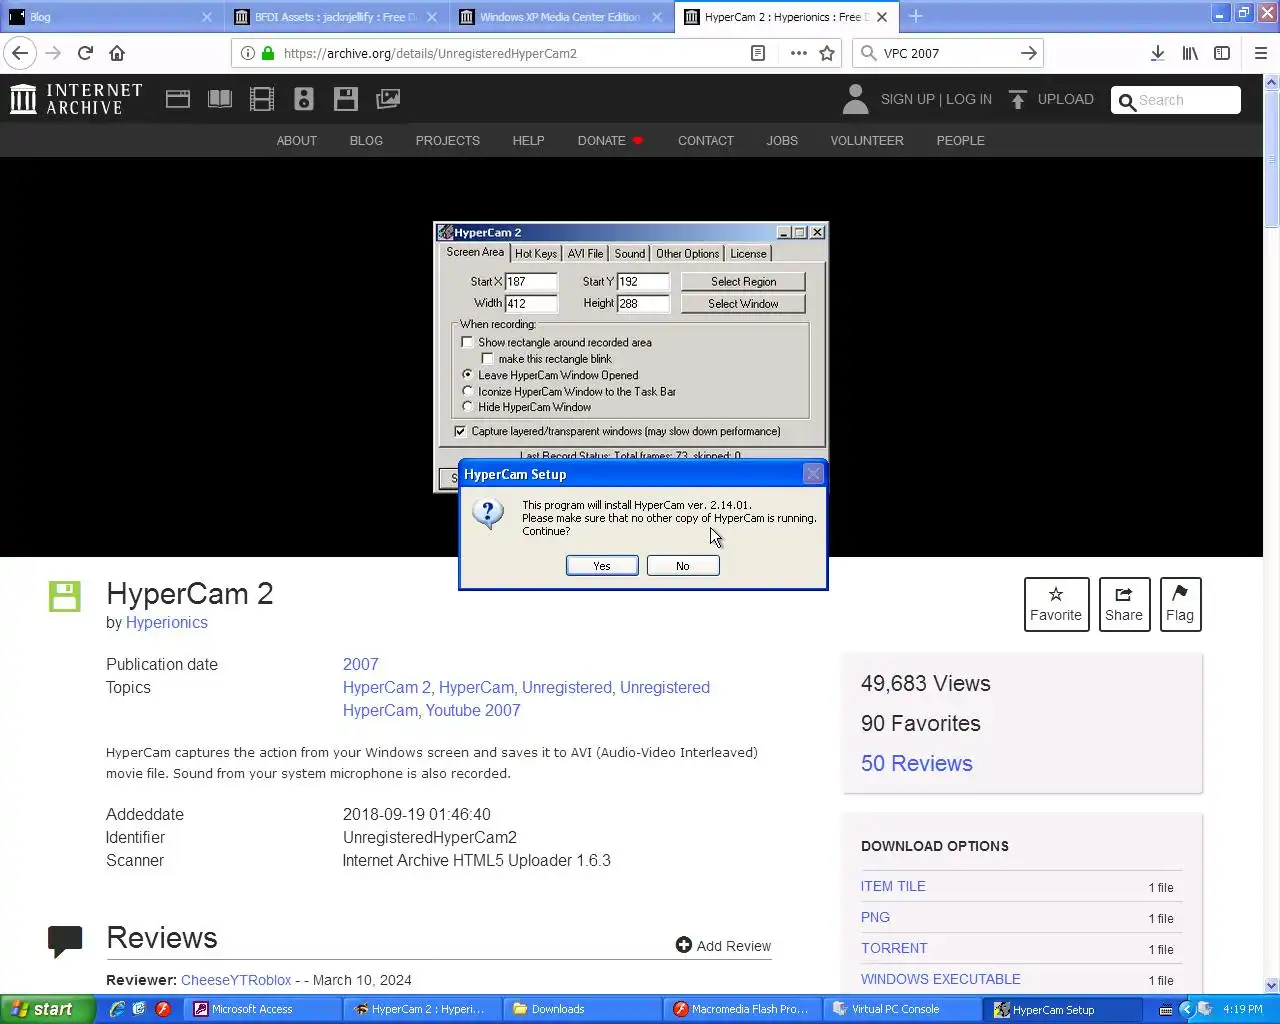Open the 50 Reviews link
The image size is (1280, 1024).
point(917,763)
